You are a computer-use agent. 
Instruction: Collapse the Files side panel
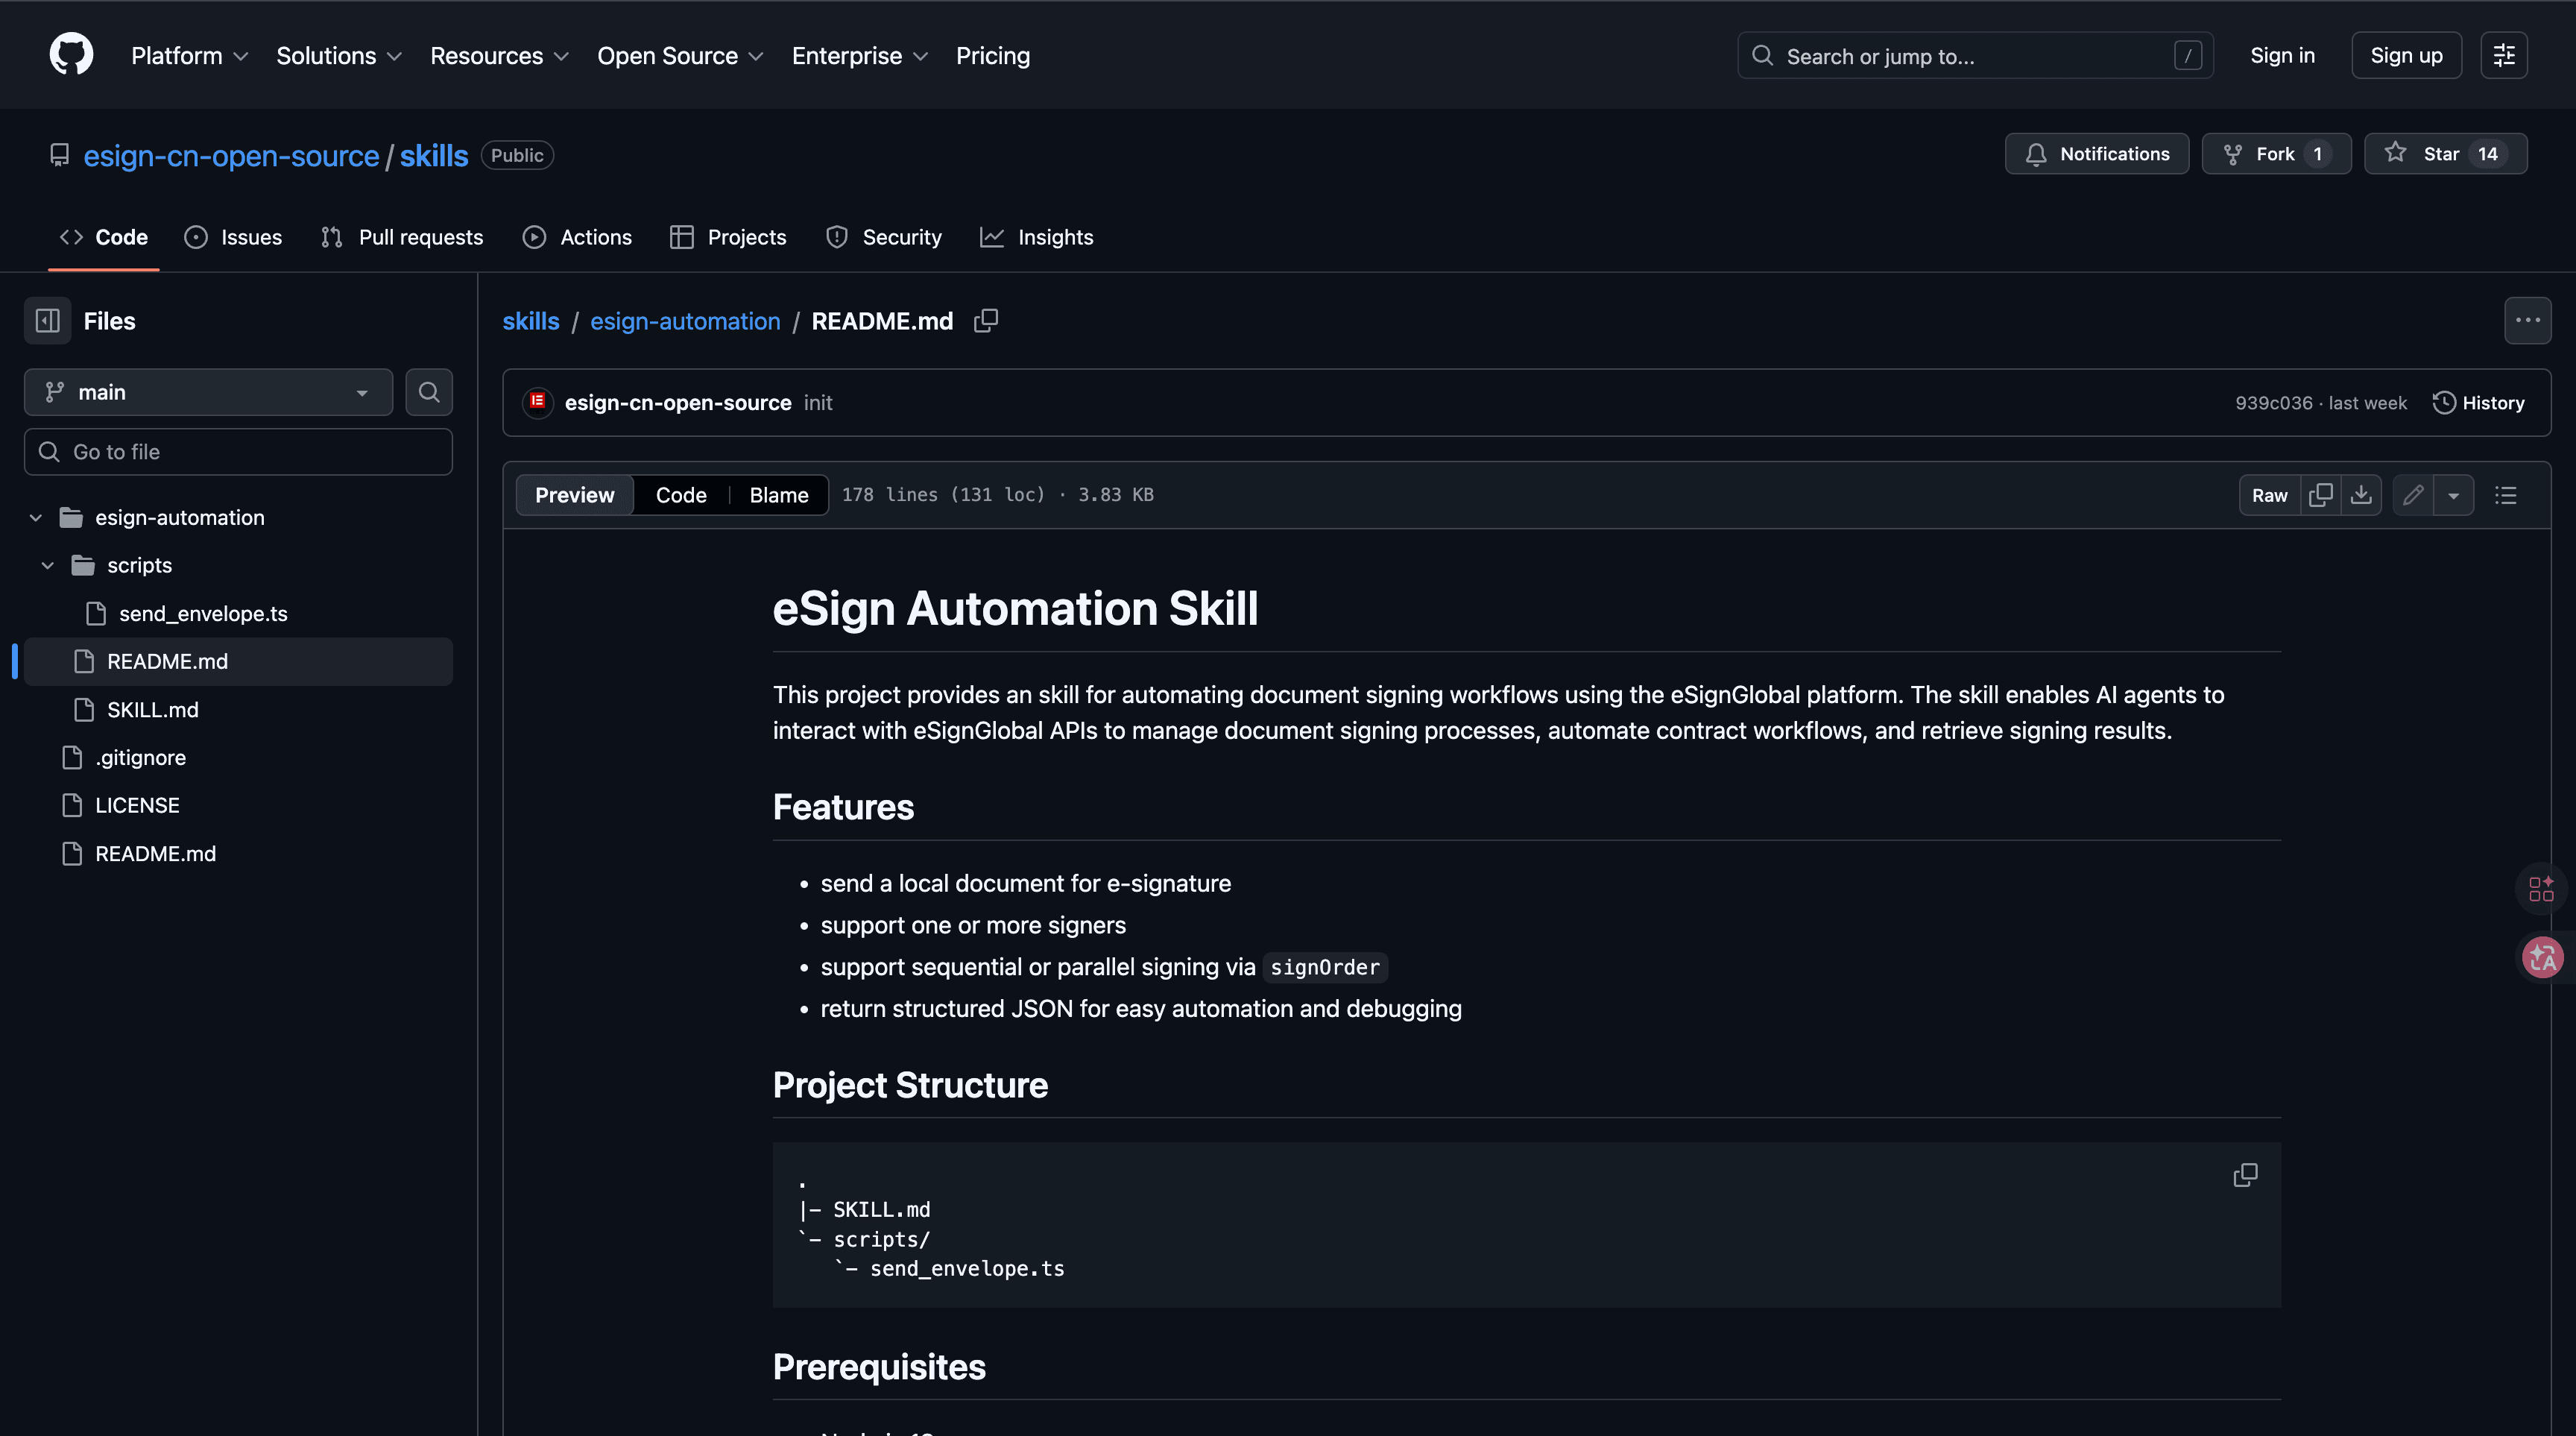(x=47, y=321)
